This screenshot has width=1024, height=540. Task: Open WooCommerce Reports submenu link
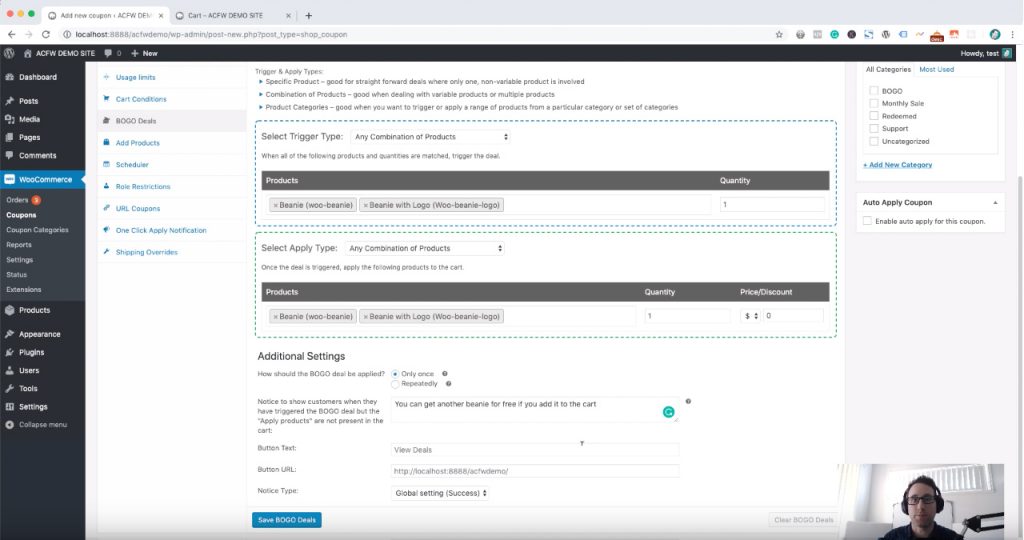tap(19, 245)
